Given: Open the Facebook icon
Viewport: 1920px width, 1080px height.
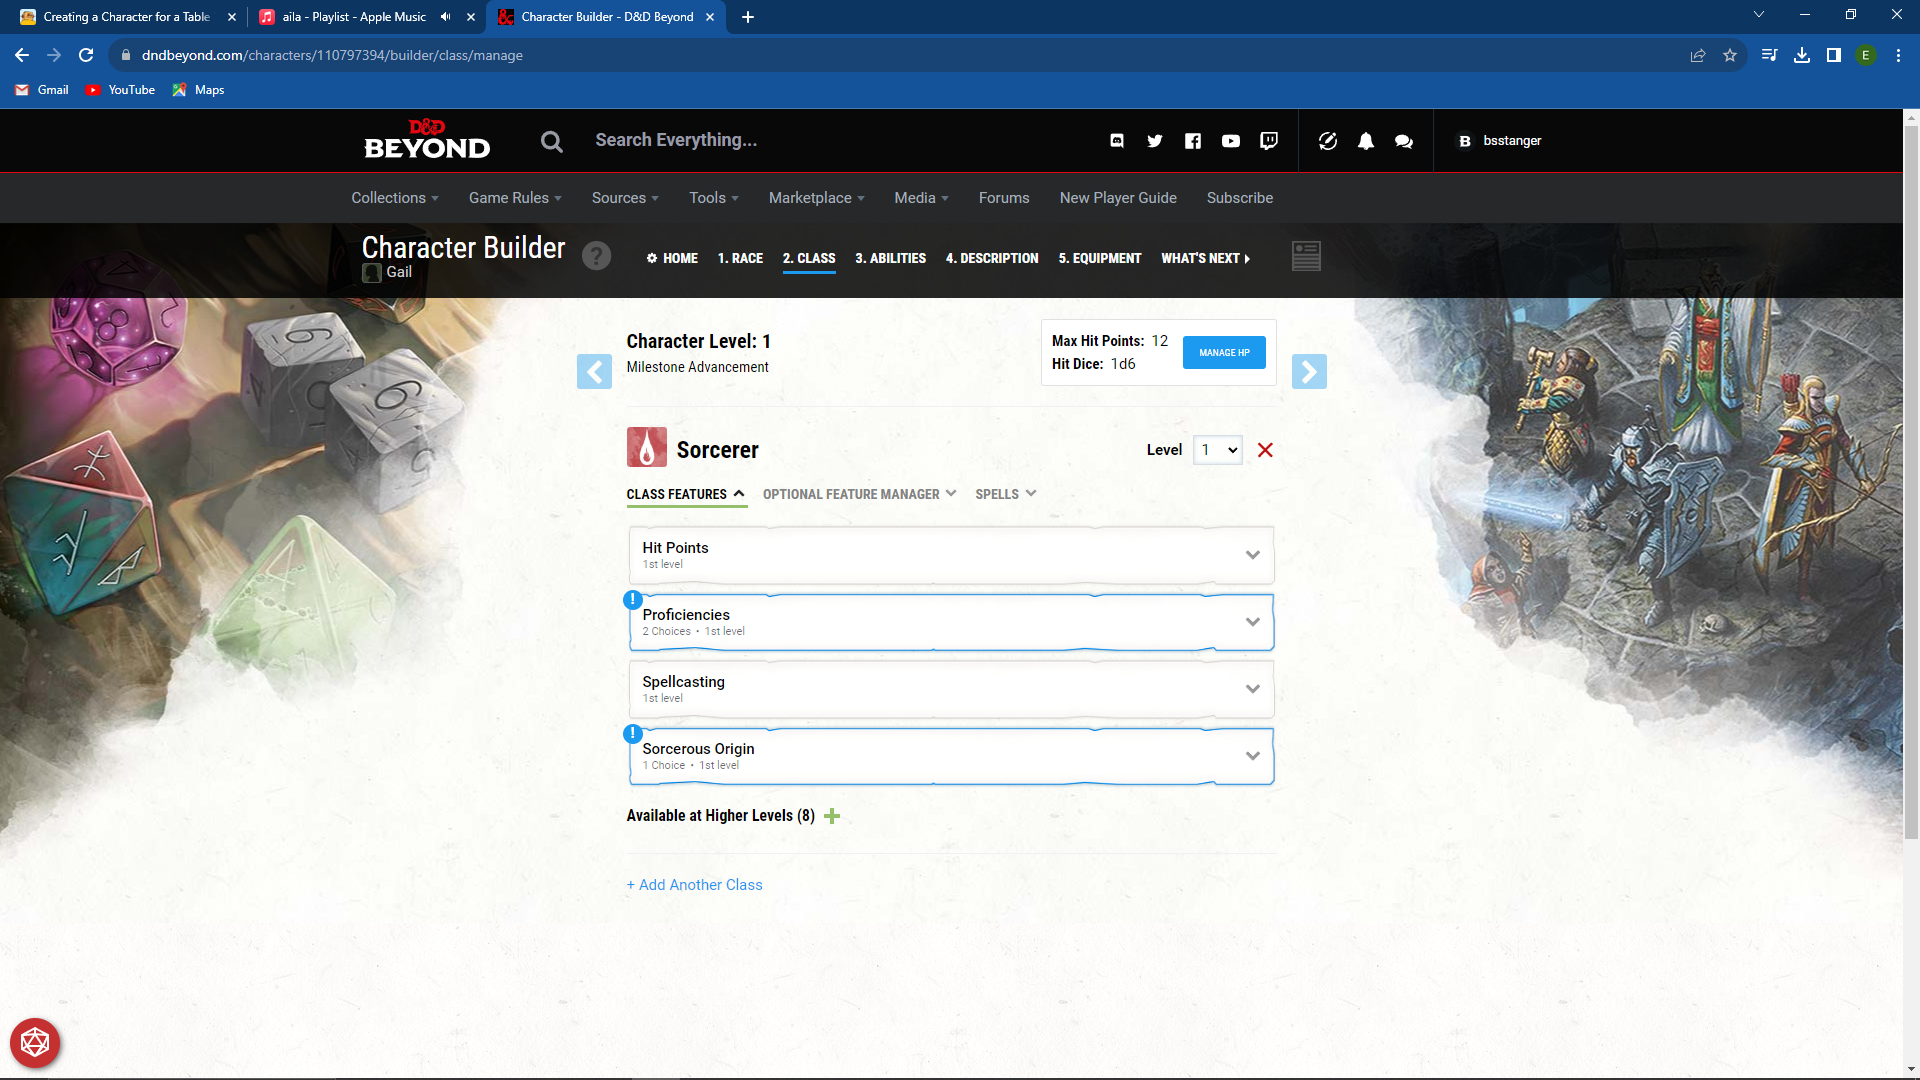Looking at the screenshot, I should click(1192, 141).
